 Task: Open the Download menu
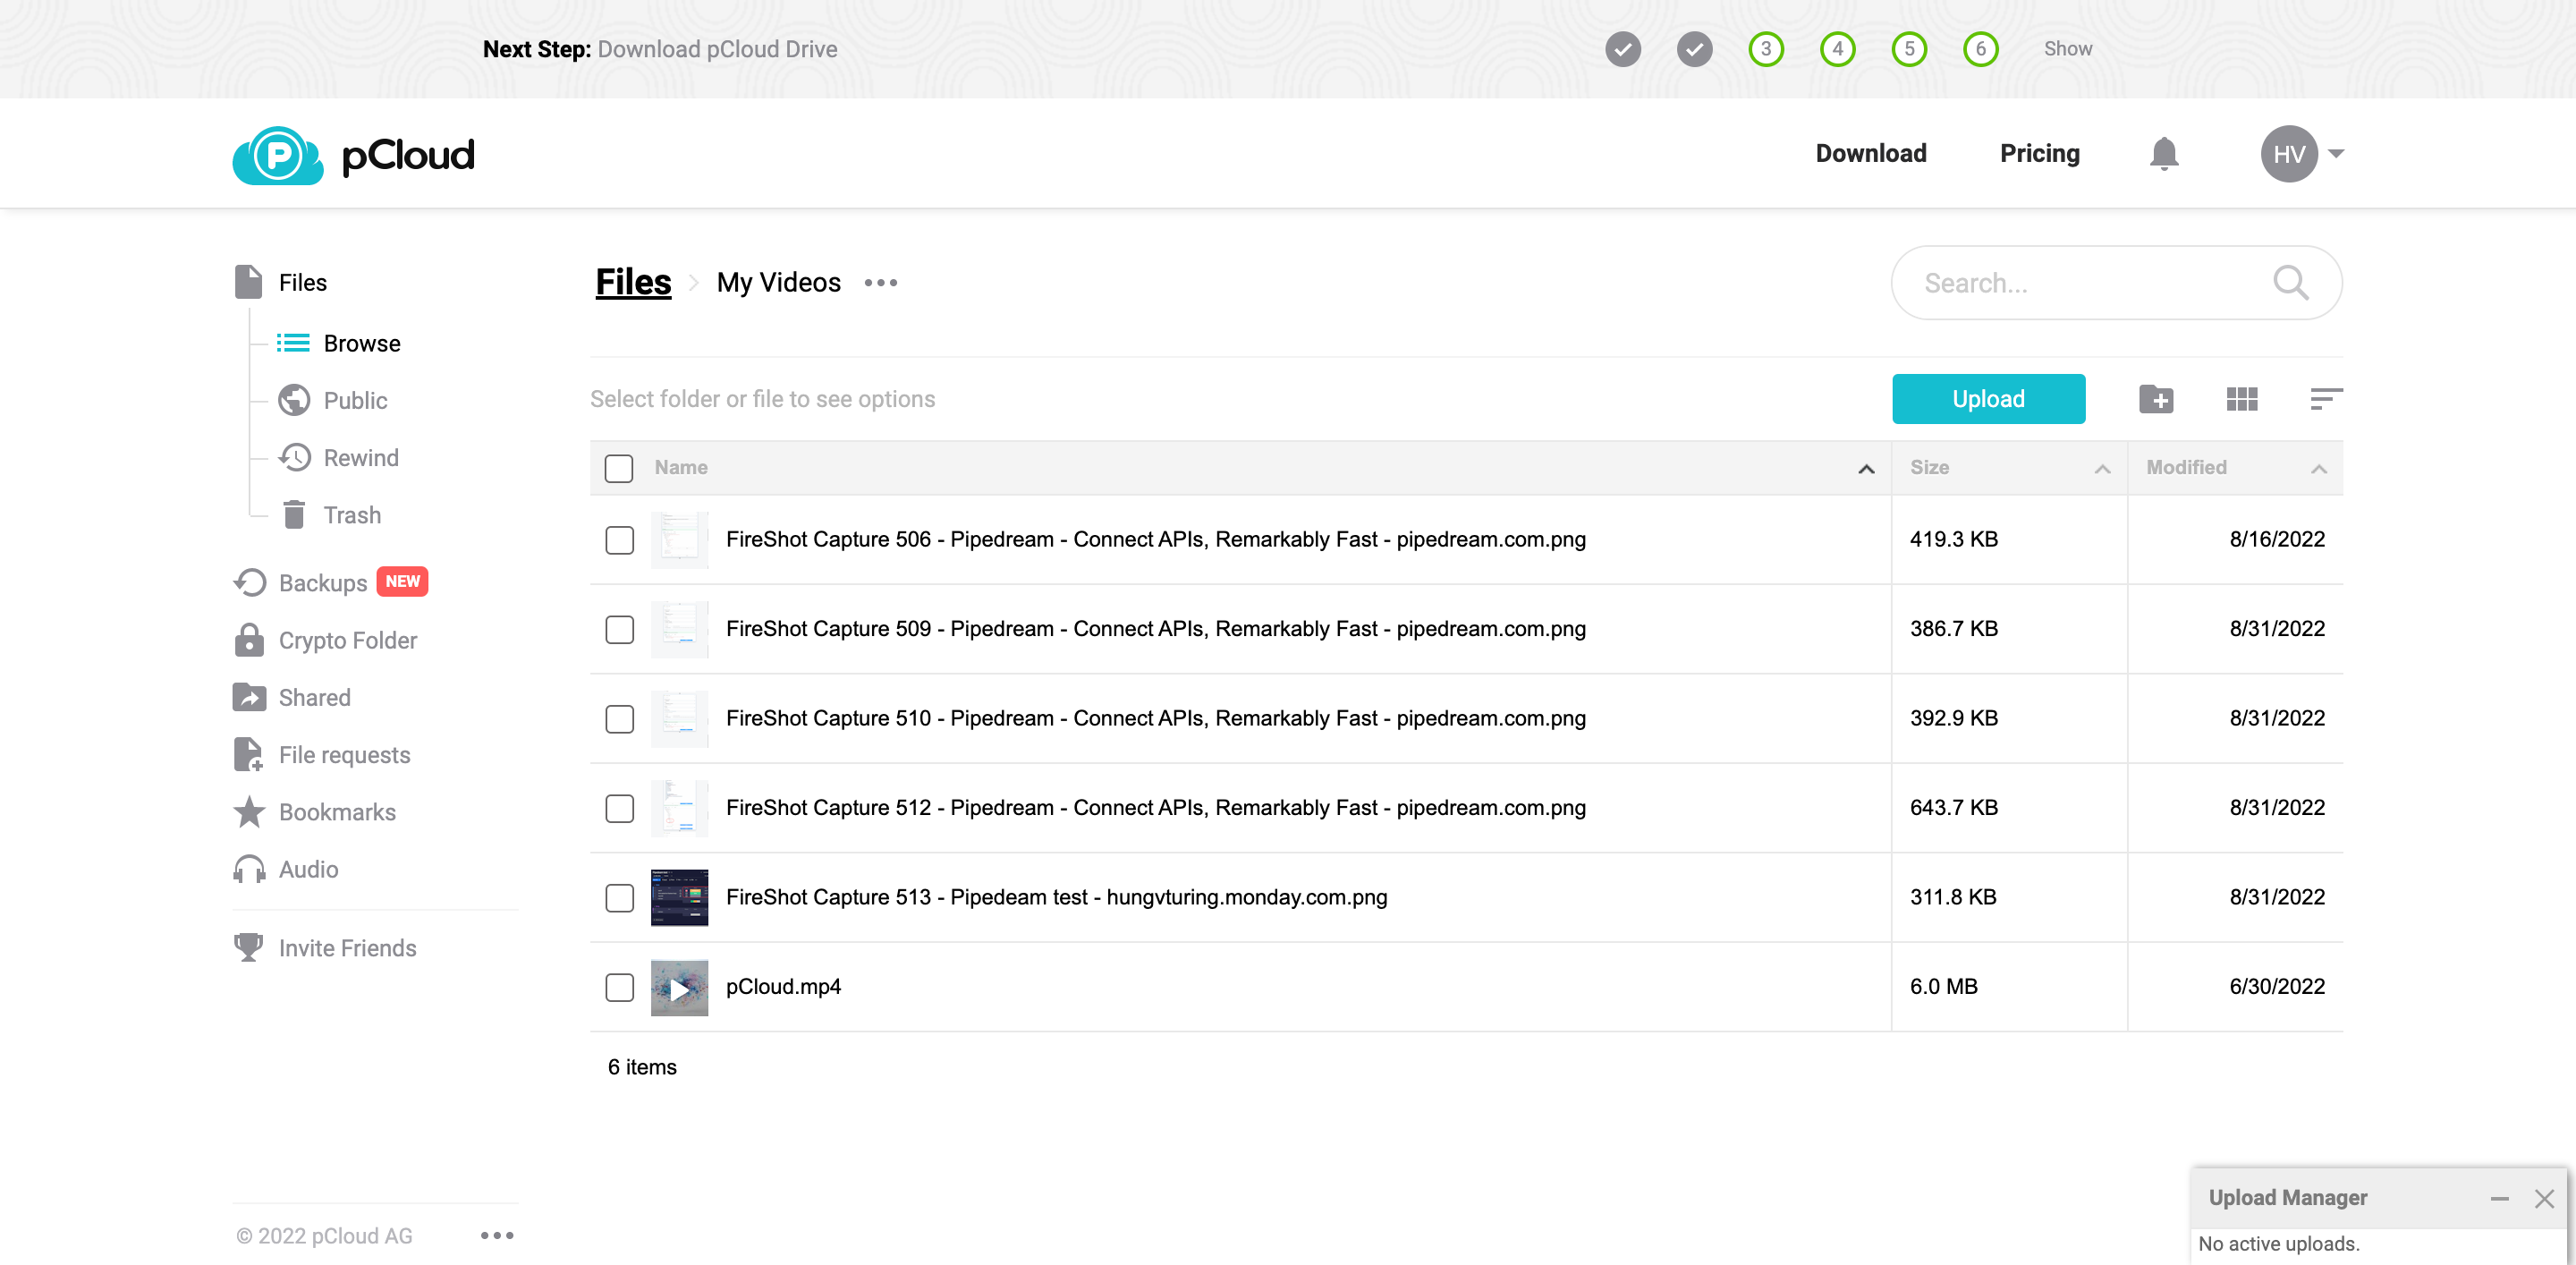[1870, 153]
